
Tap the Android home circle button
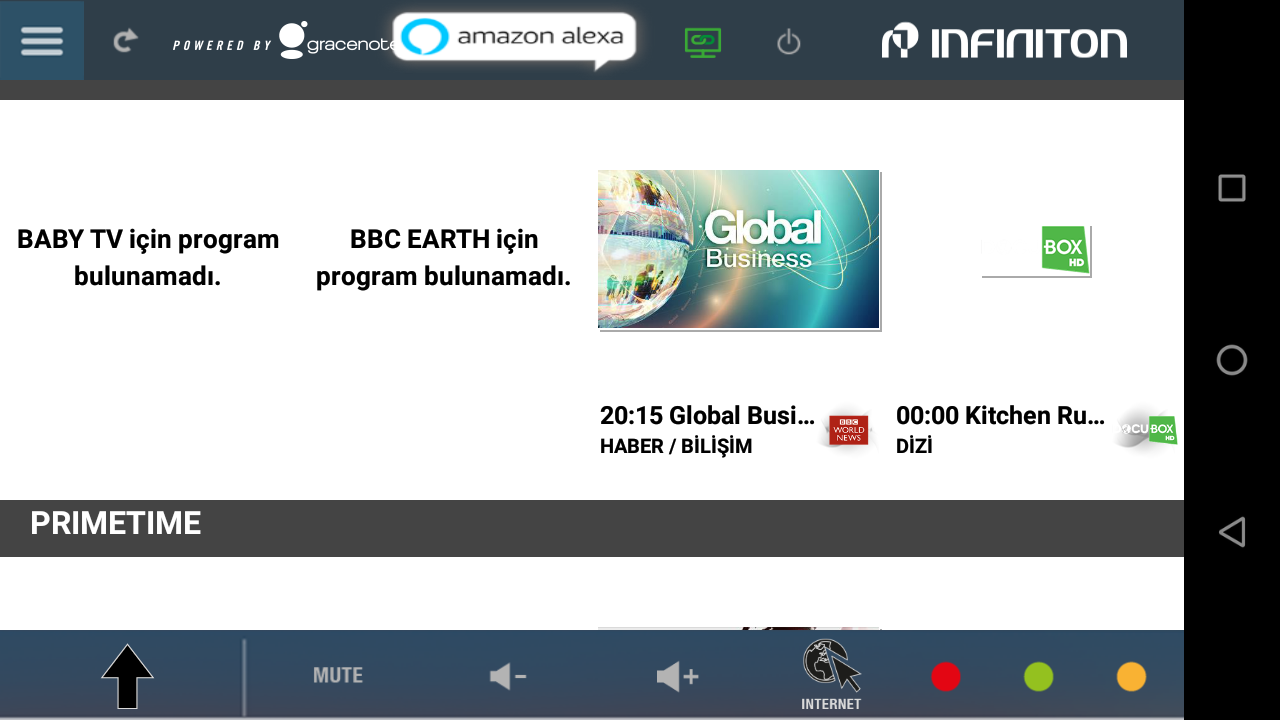click(1232, 360)
